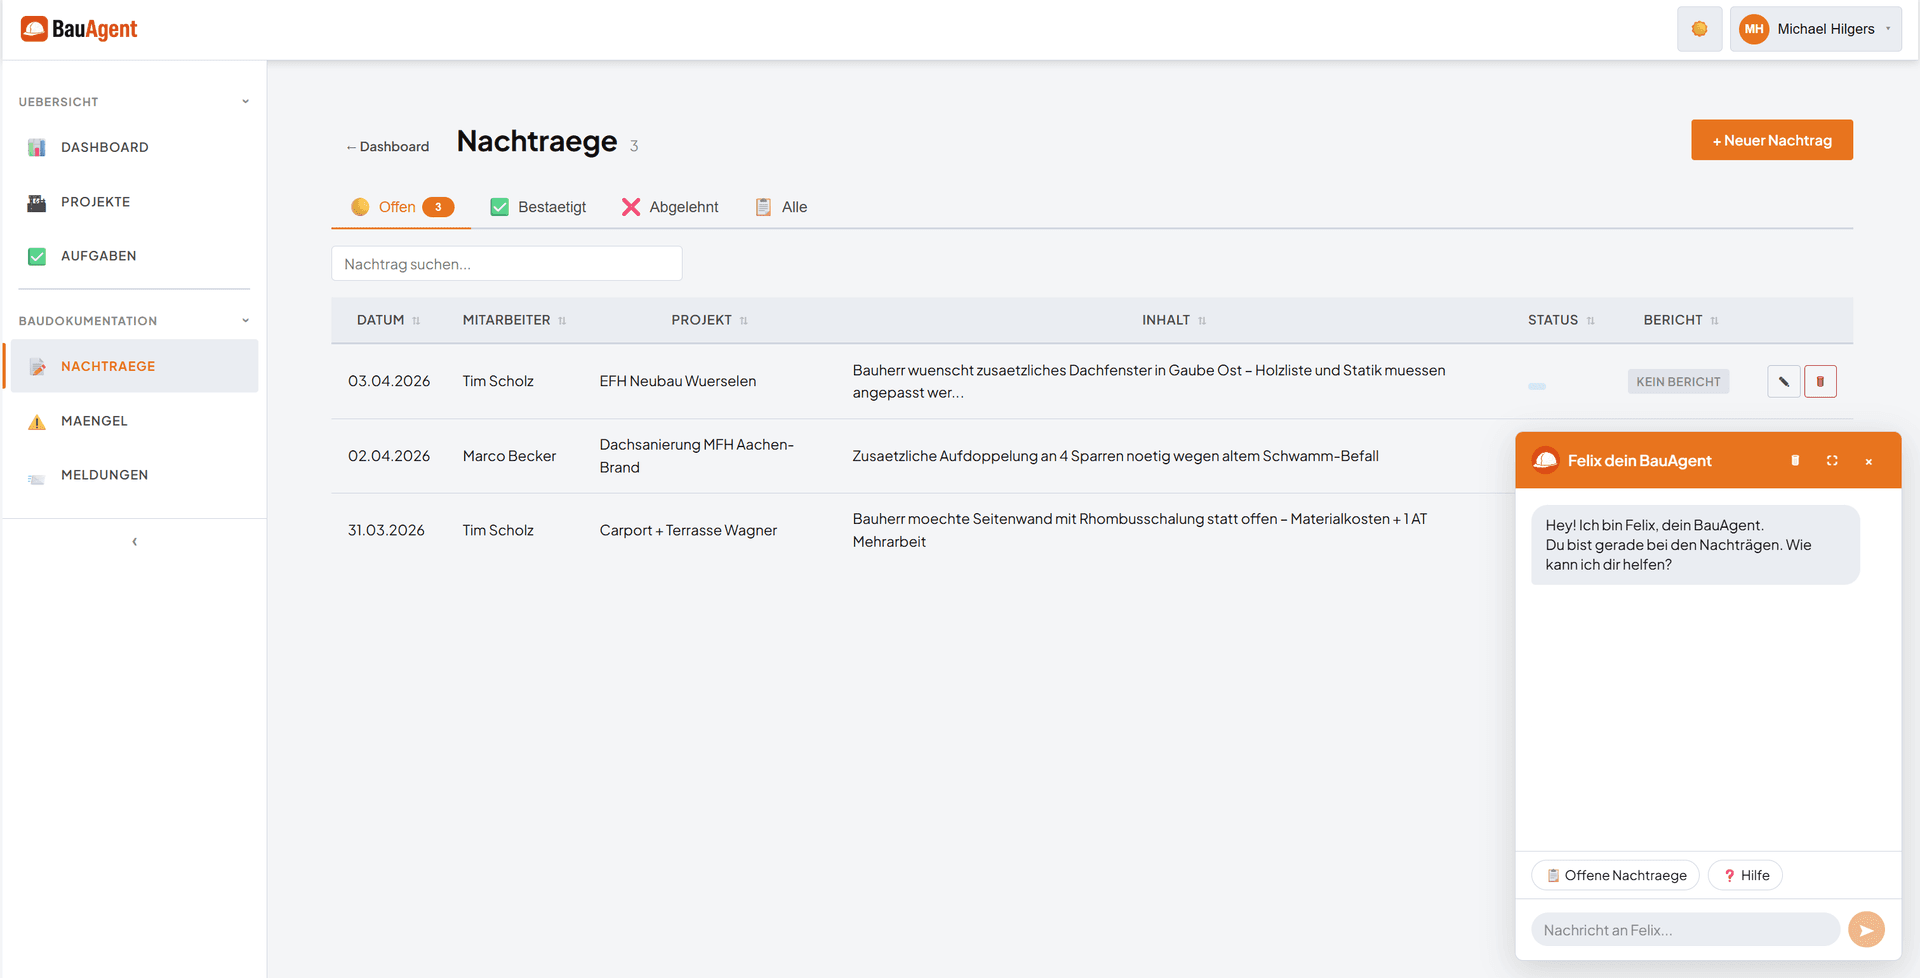This screenshot has width=1920, height=978.
Task: Toggle the theme using the sun icon
Action: (x=1699, y=28)
